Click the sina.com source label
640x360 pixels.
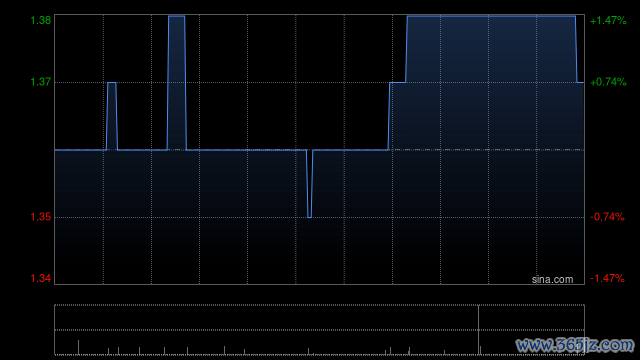(x=552, y=280)
